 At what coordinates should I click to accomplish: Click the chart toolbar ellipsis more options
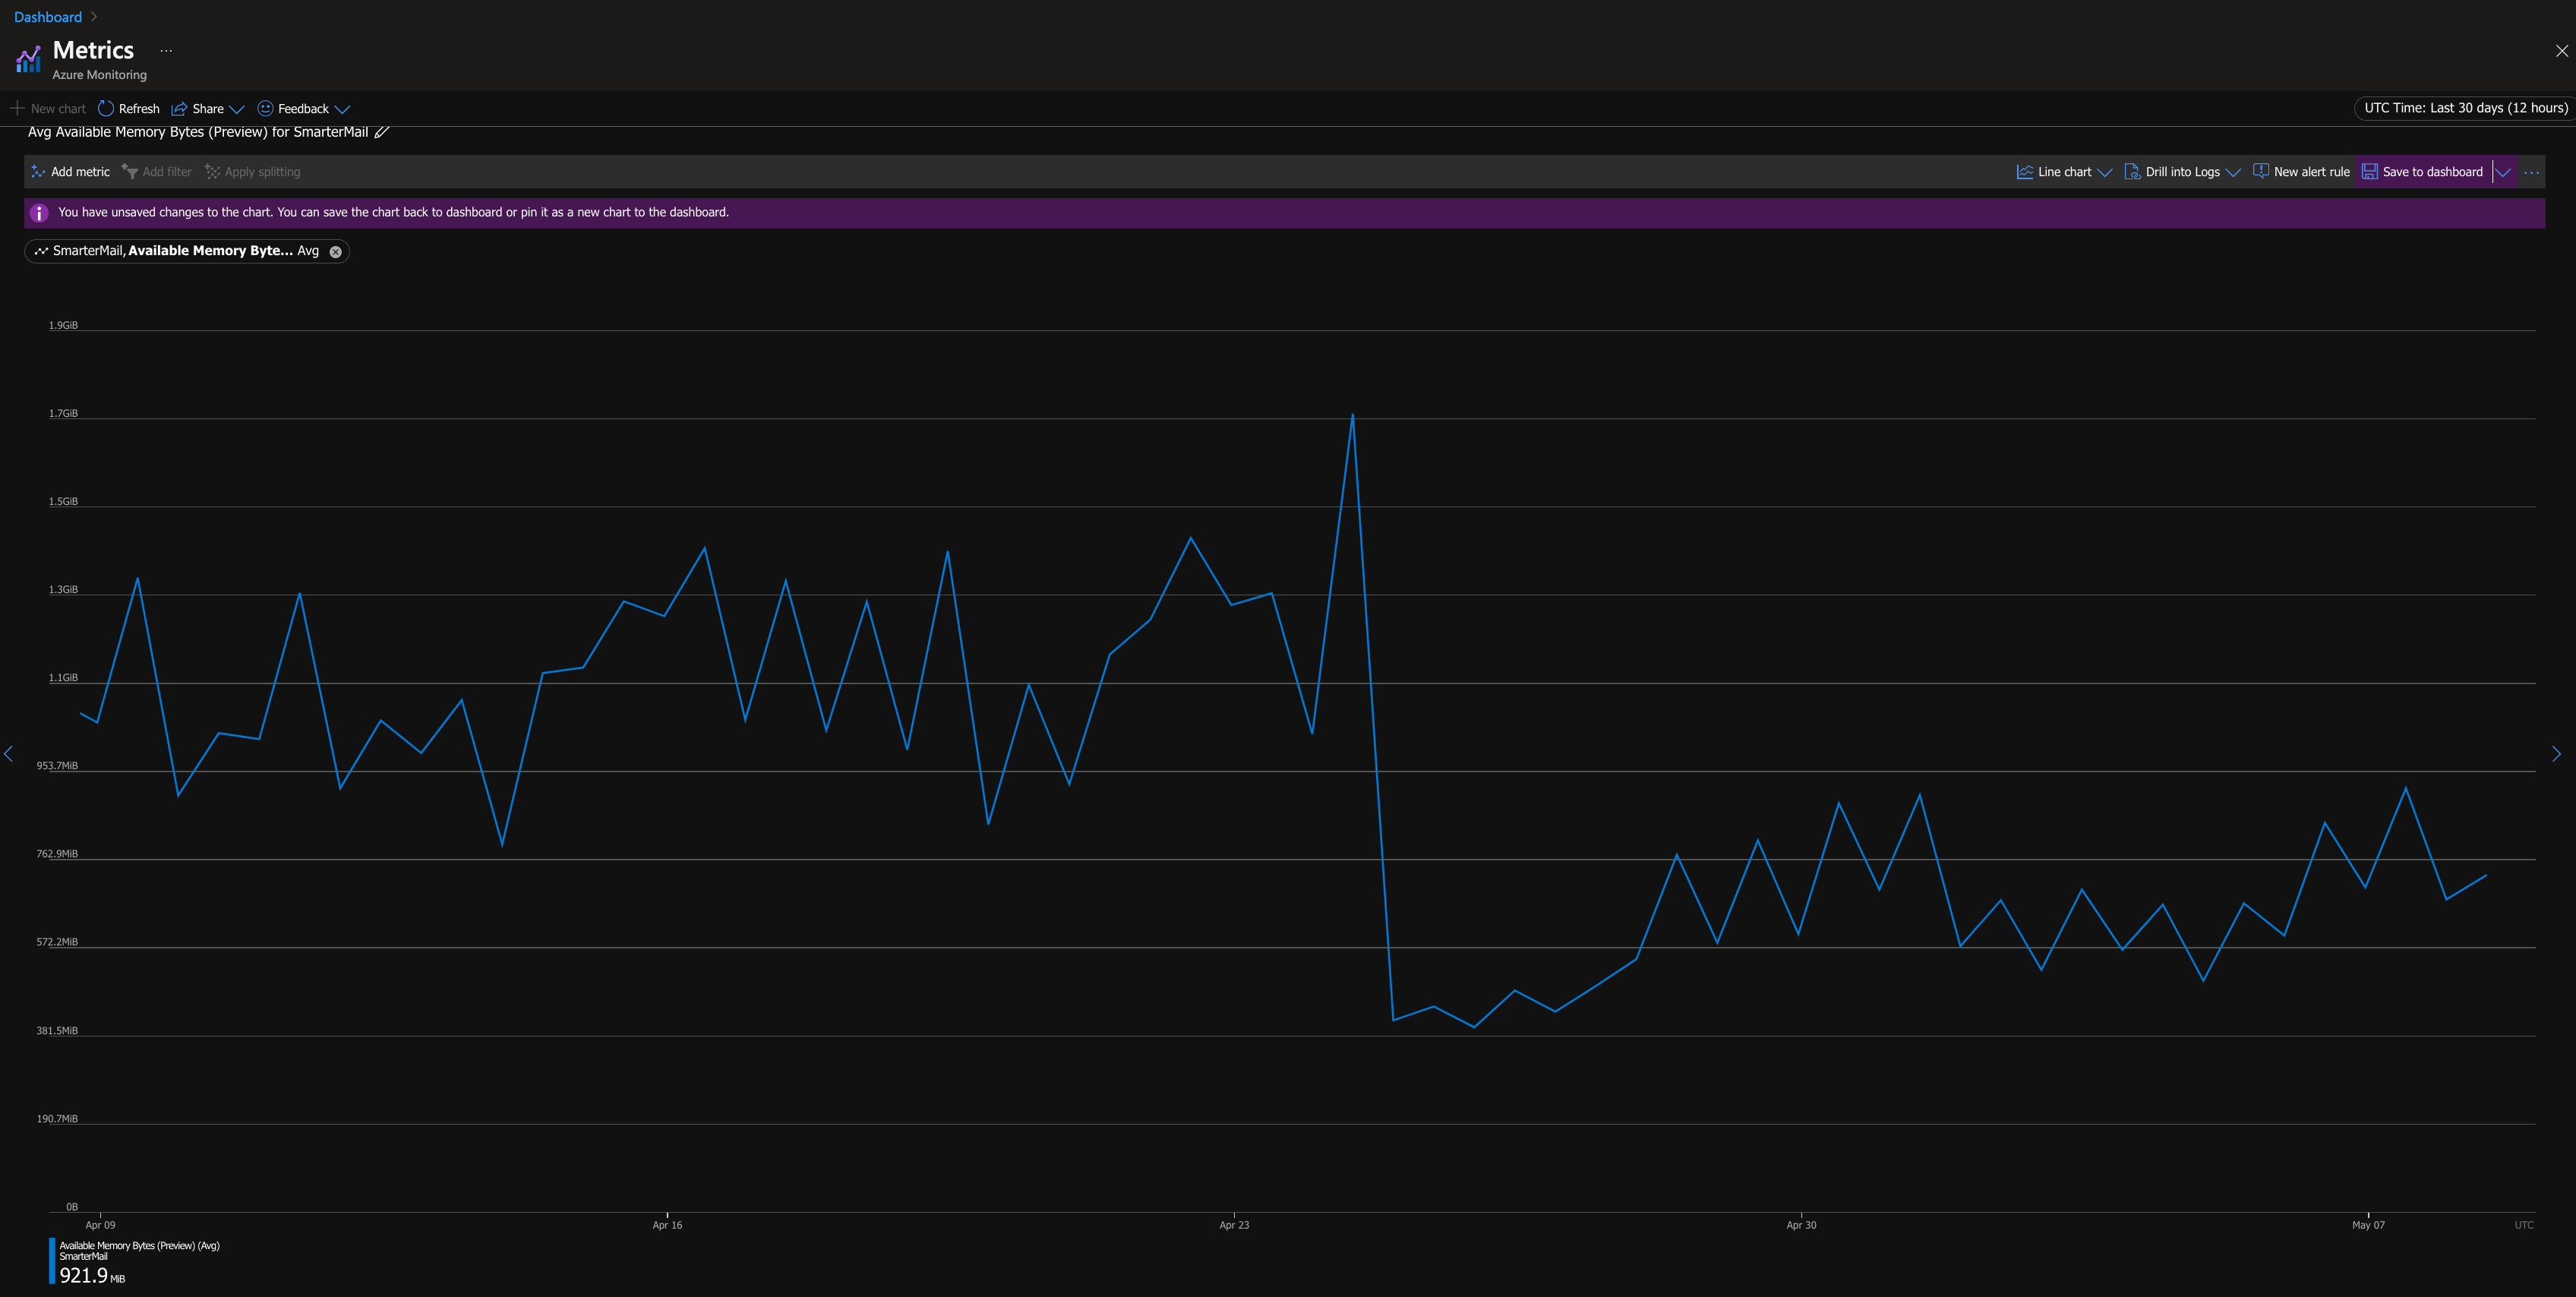(2531, 172)
